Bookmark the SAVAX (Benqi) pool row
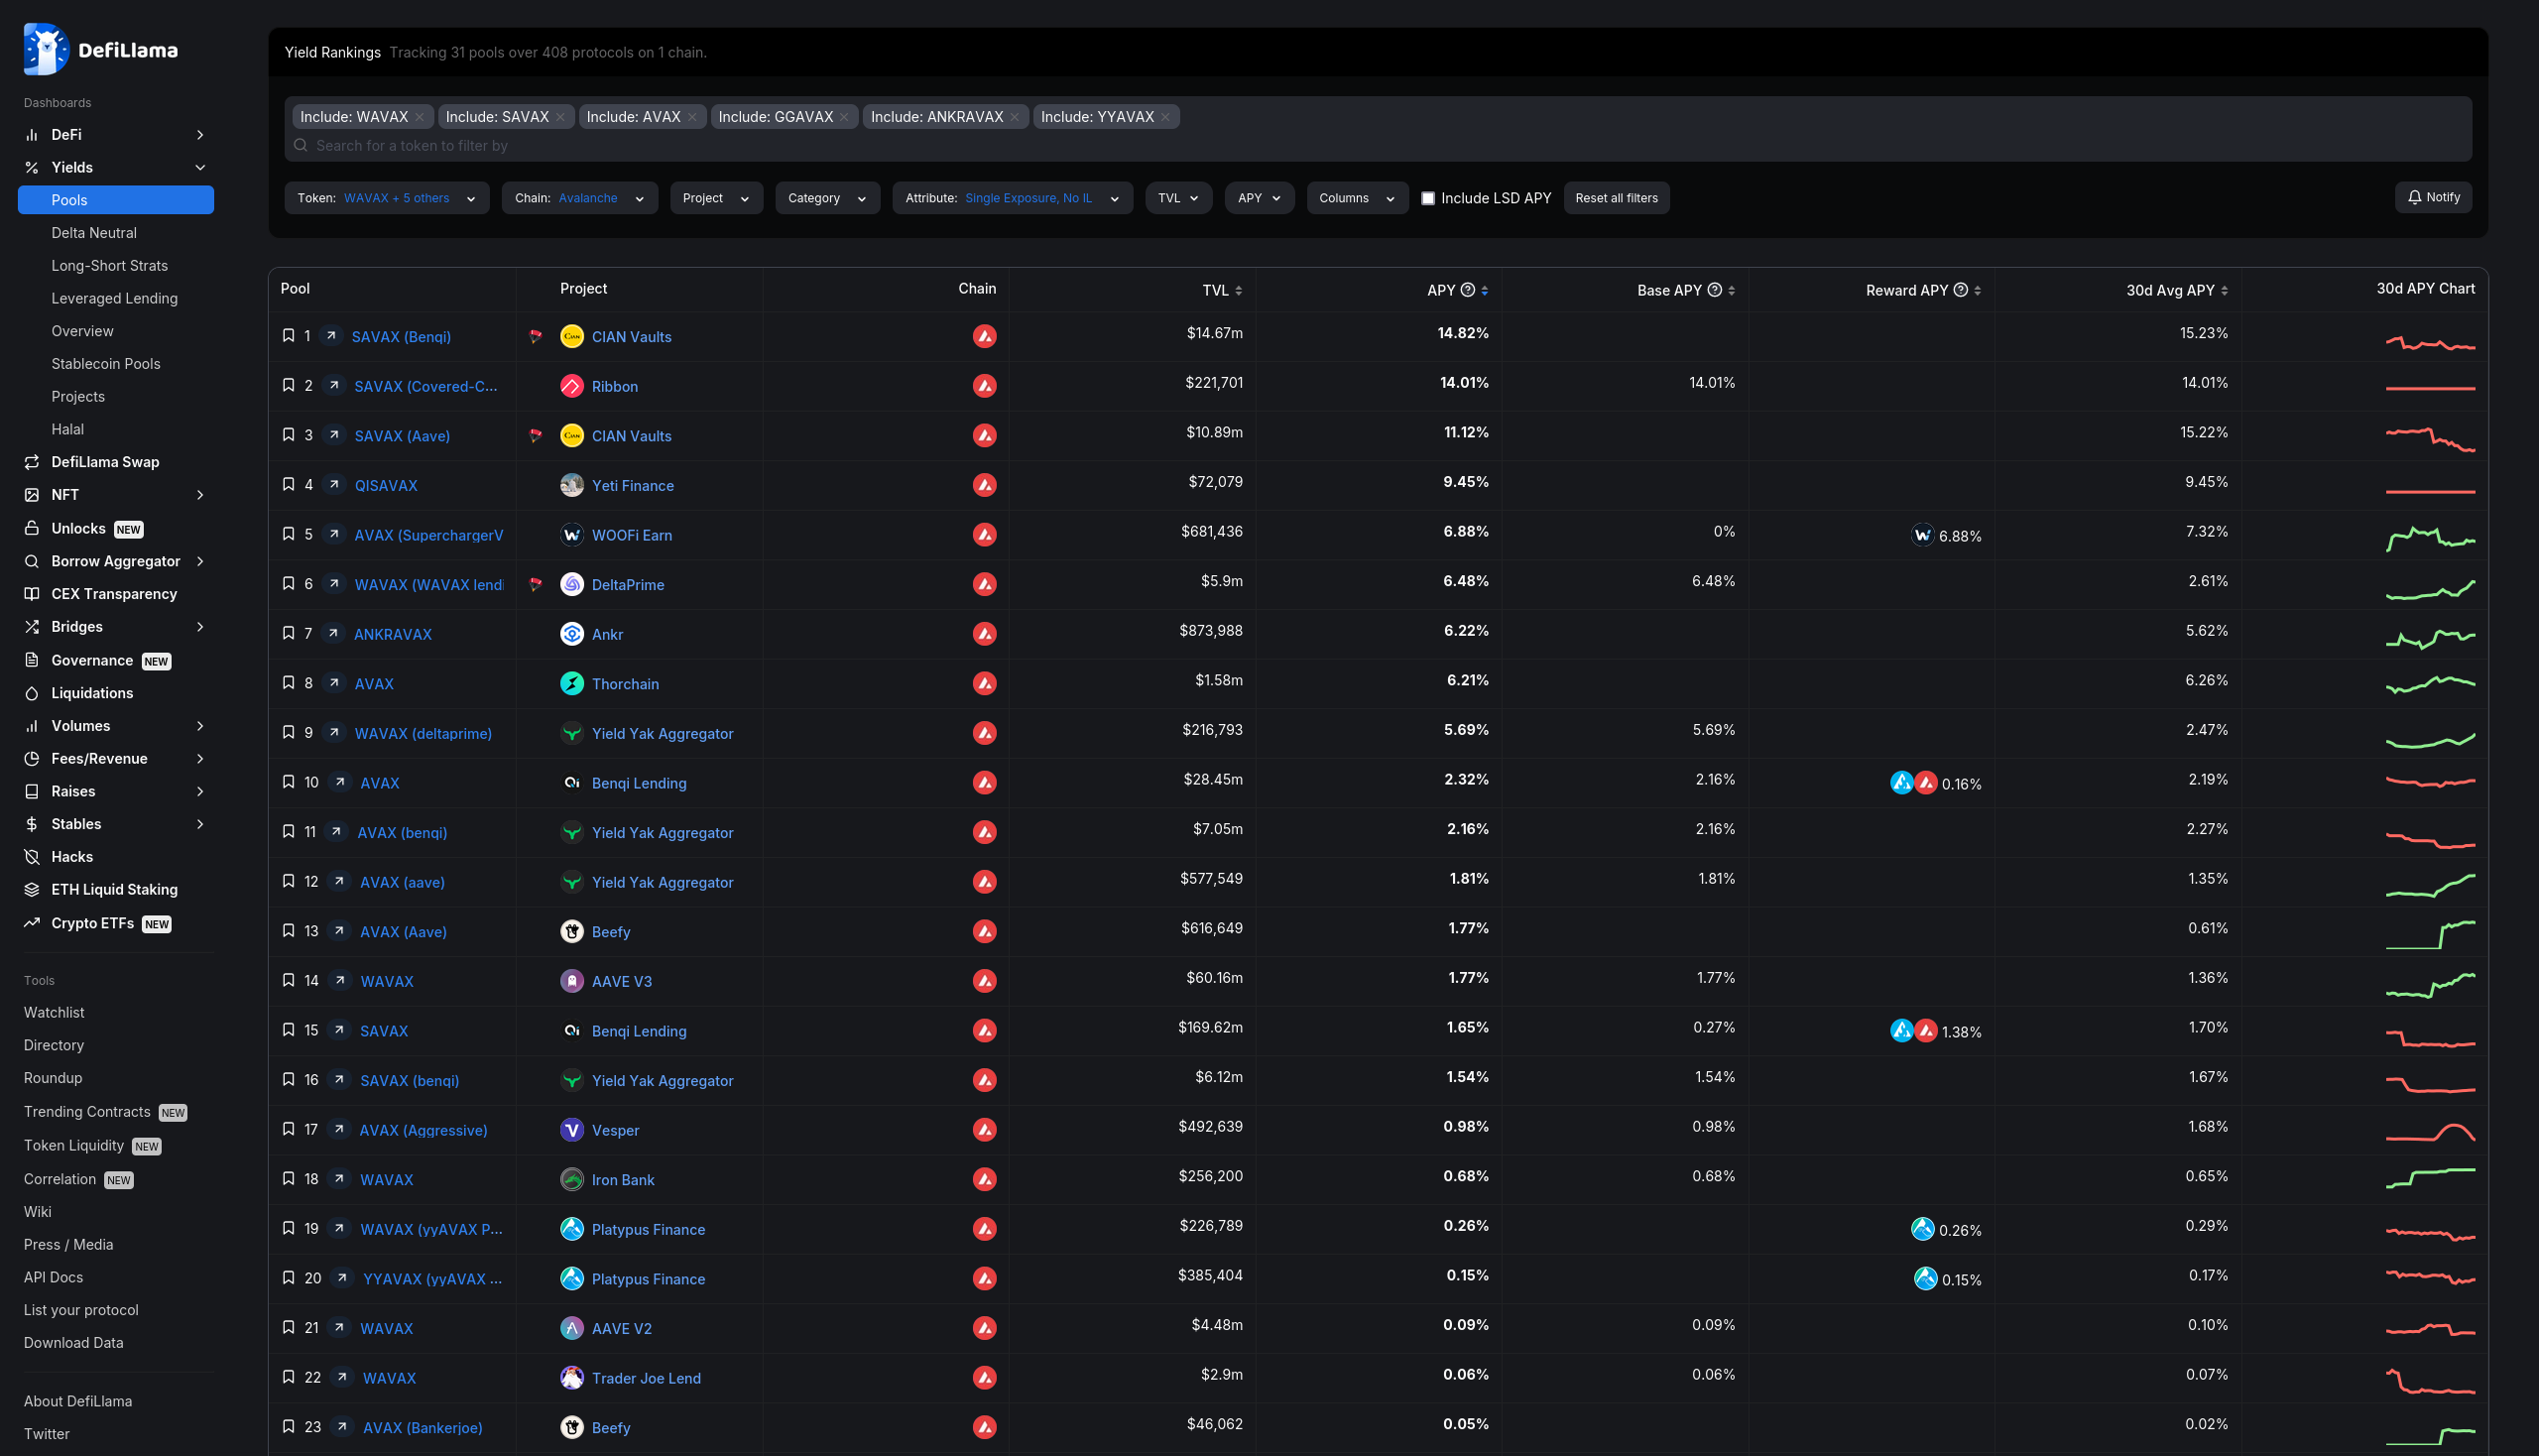 click(x=288, y=336)
